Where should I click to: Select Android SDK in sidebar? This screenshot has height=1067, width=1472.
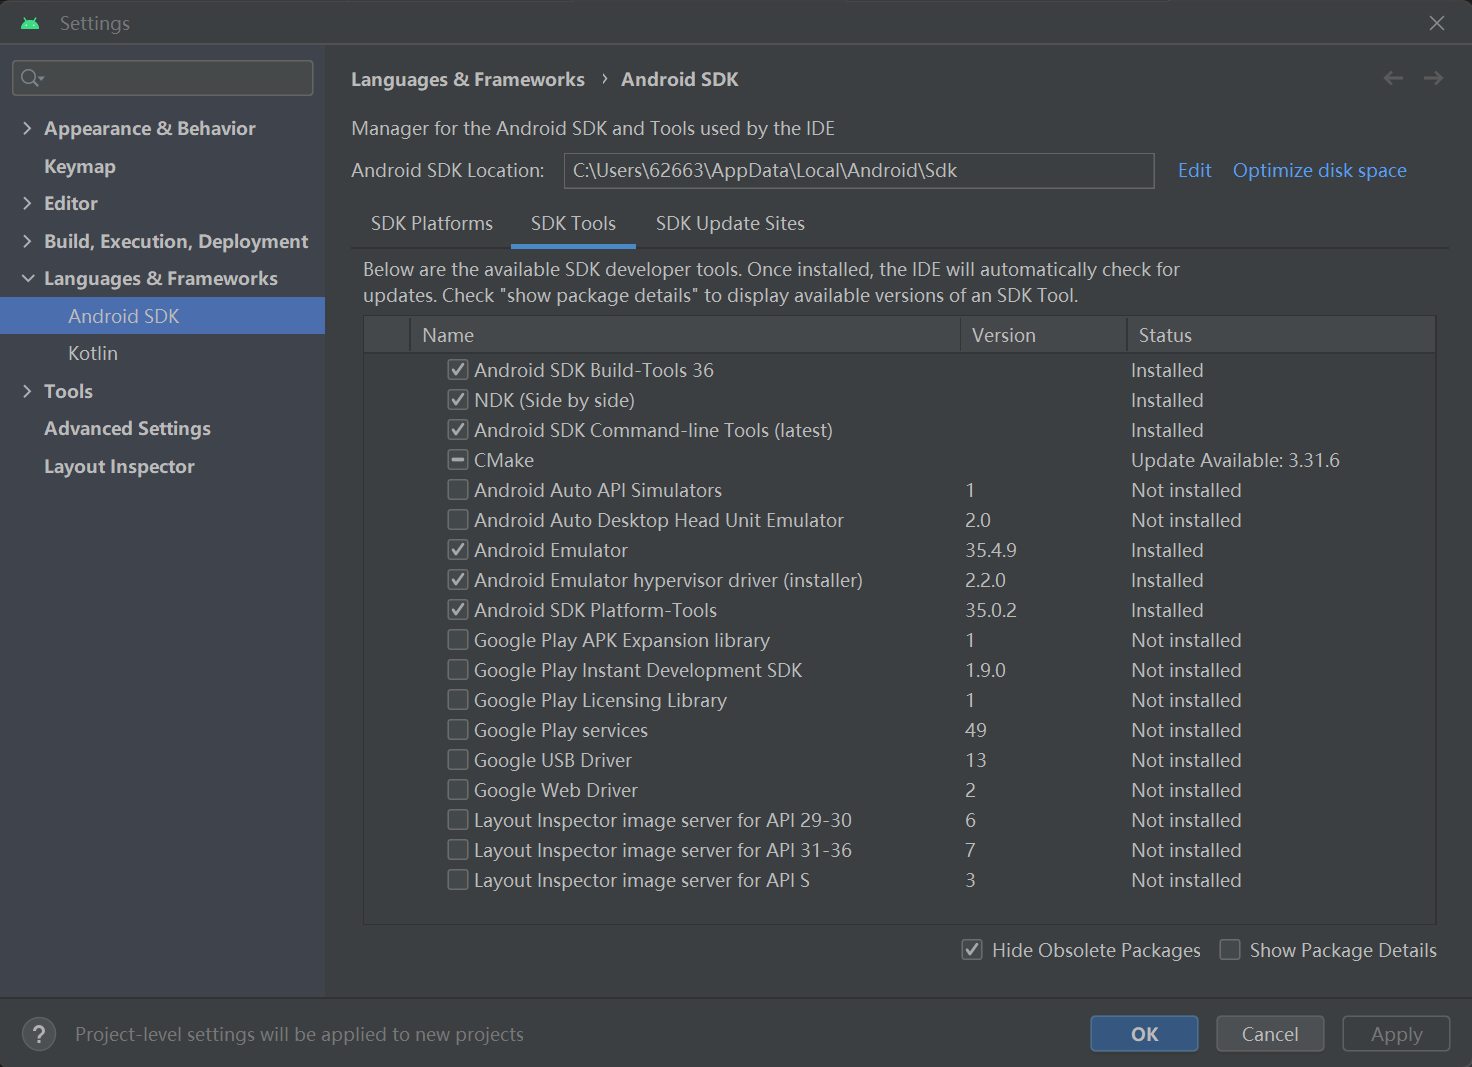pos(162,316)
